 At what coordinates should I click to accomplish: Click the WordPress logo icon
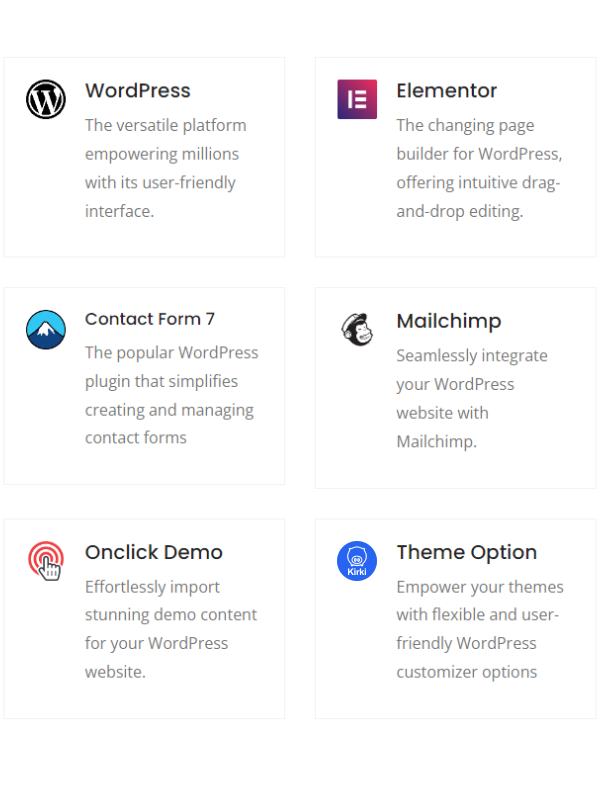tap(46, 99)
